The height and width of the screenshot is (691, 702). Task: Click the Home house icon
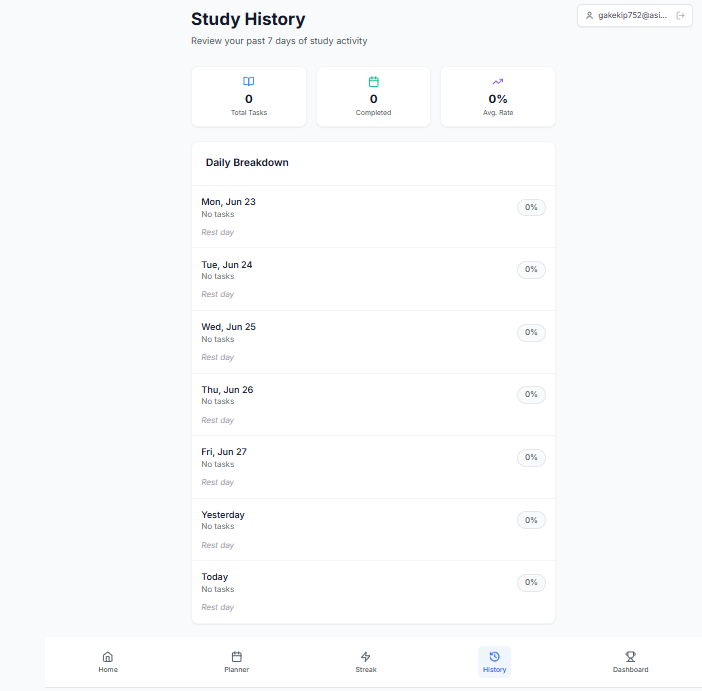[108, 657]
